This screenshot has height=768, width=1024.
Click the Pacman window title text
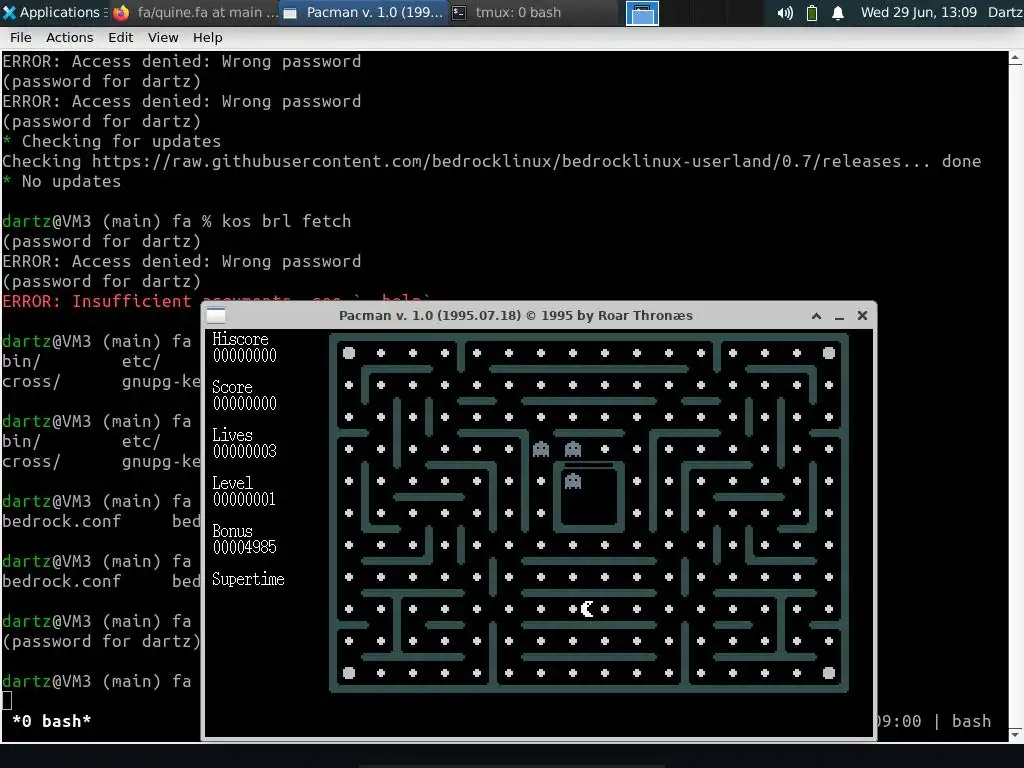[x=515, y=315]
